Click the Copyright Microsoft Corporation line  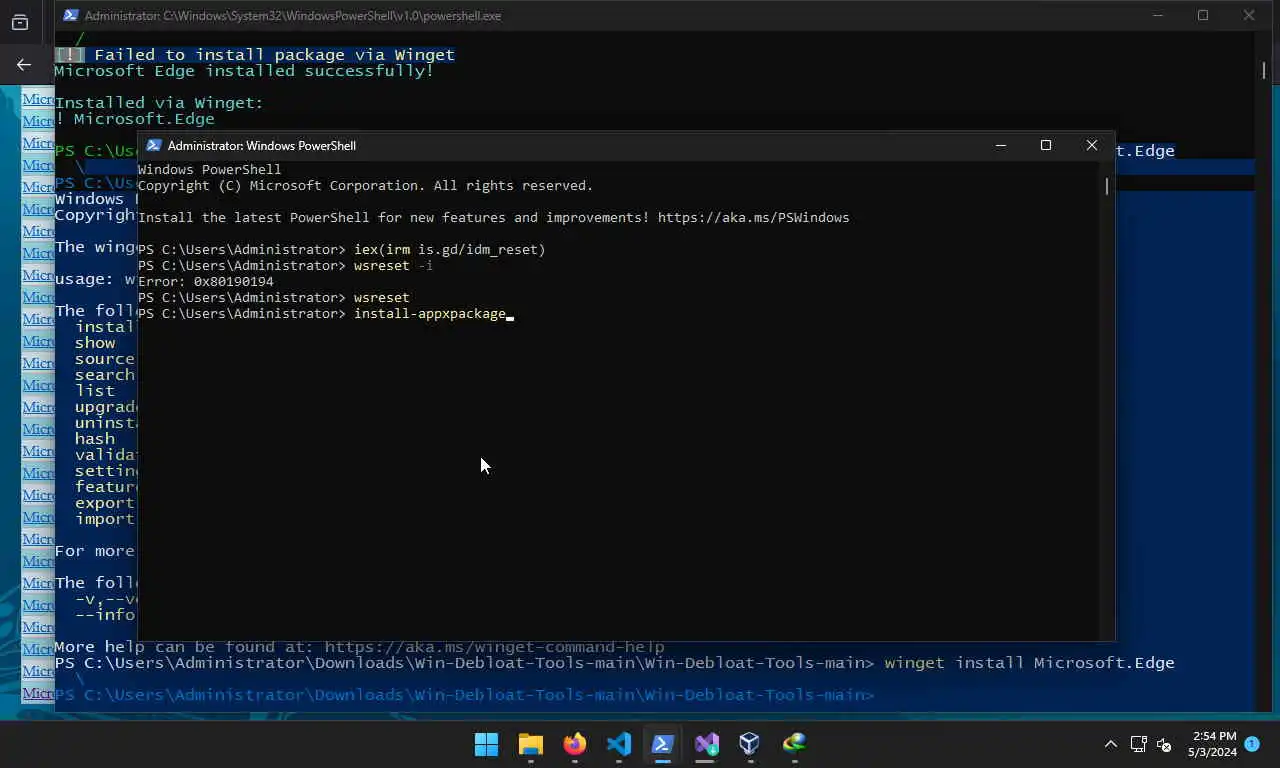click(366, 186)
